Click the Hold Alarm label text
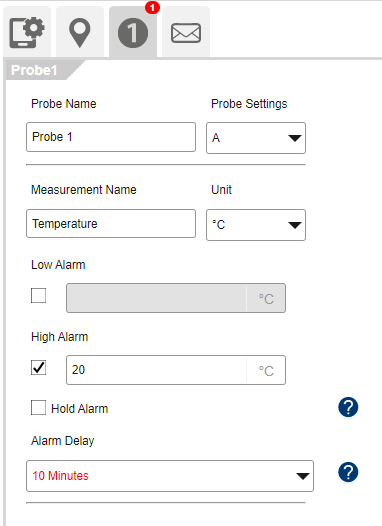 click(x=79, y=409)
